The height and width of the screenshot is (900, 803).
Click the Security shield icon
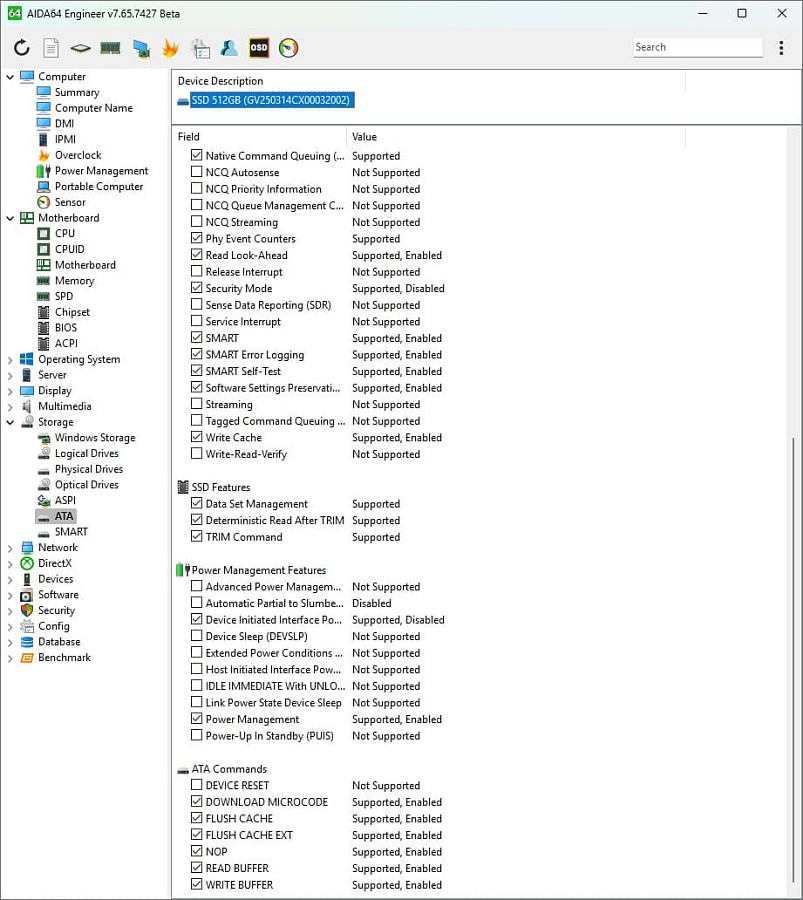[27, 610]
